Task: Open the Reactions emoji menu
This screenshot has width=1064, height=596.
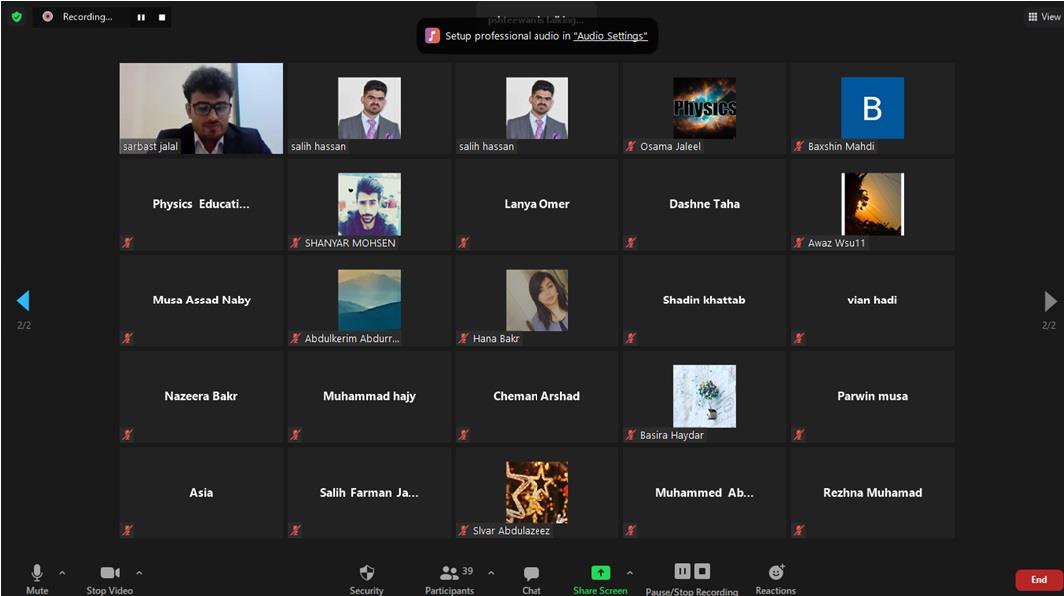Action: 776,572
